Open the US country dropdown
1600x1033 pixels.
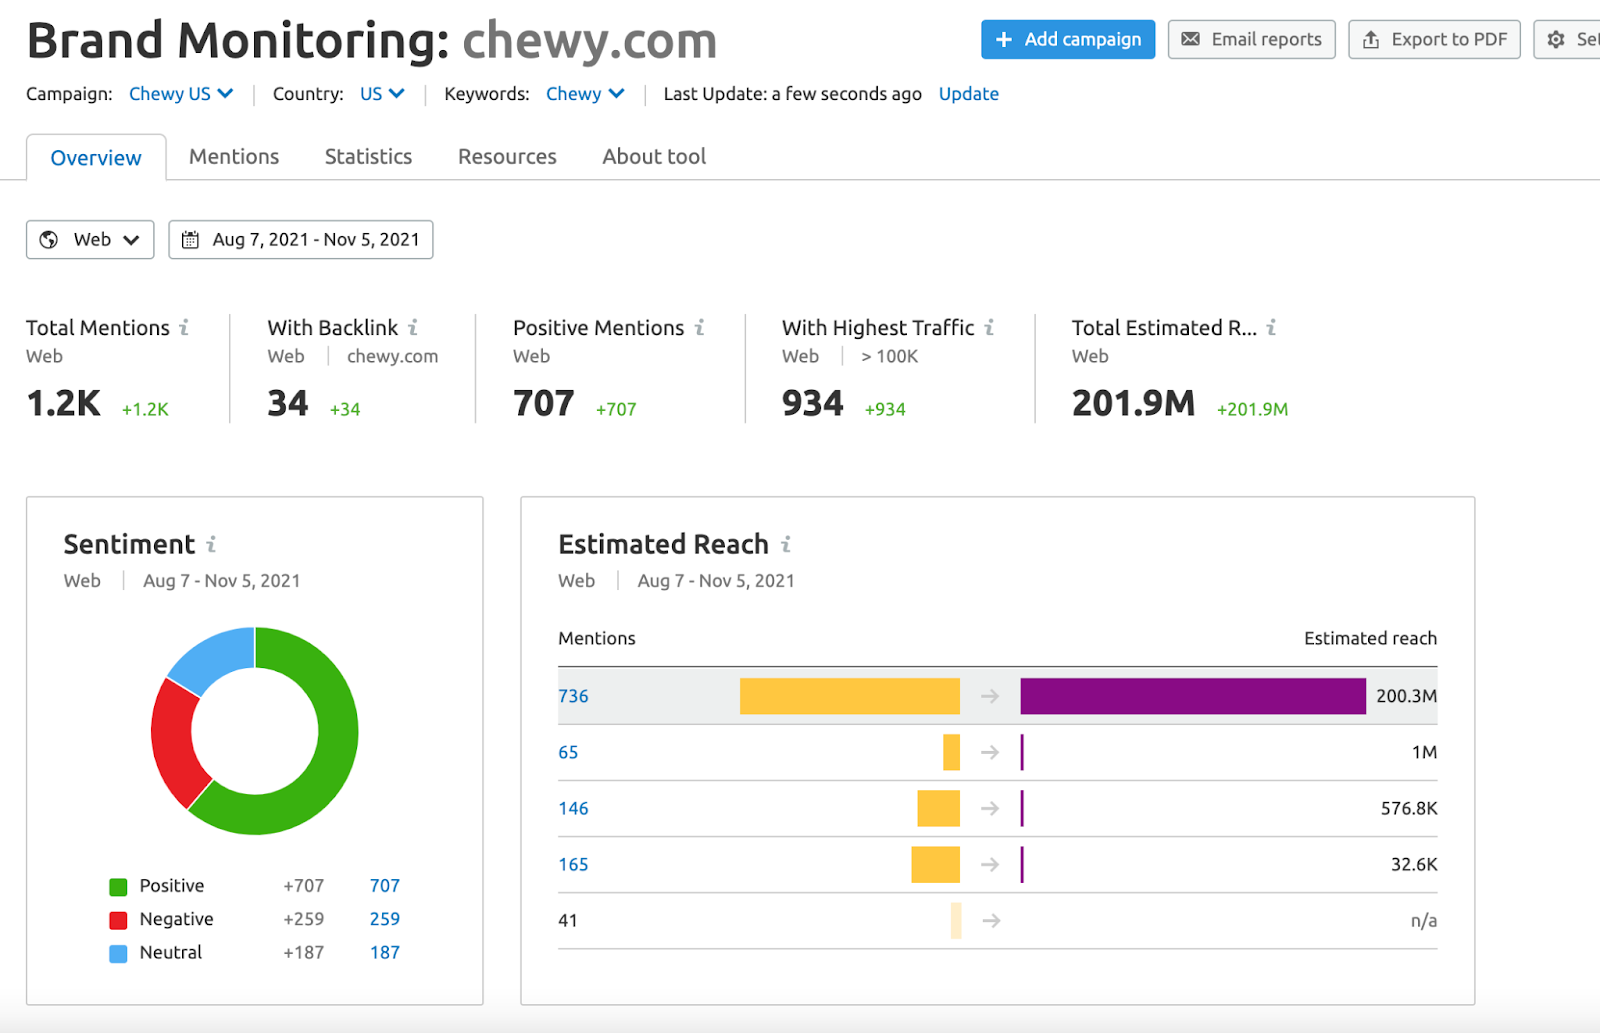click(x=382, y=94)
